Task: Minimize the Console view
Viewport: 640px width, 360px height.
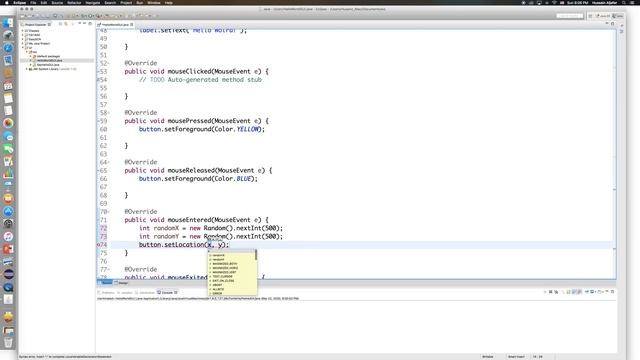Action: [607, 292]
